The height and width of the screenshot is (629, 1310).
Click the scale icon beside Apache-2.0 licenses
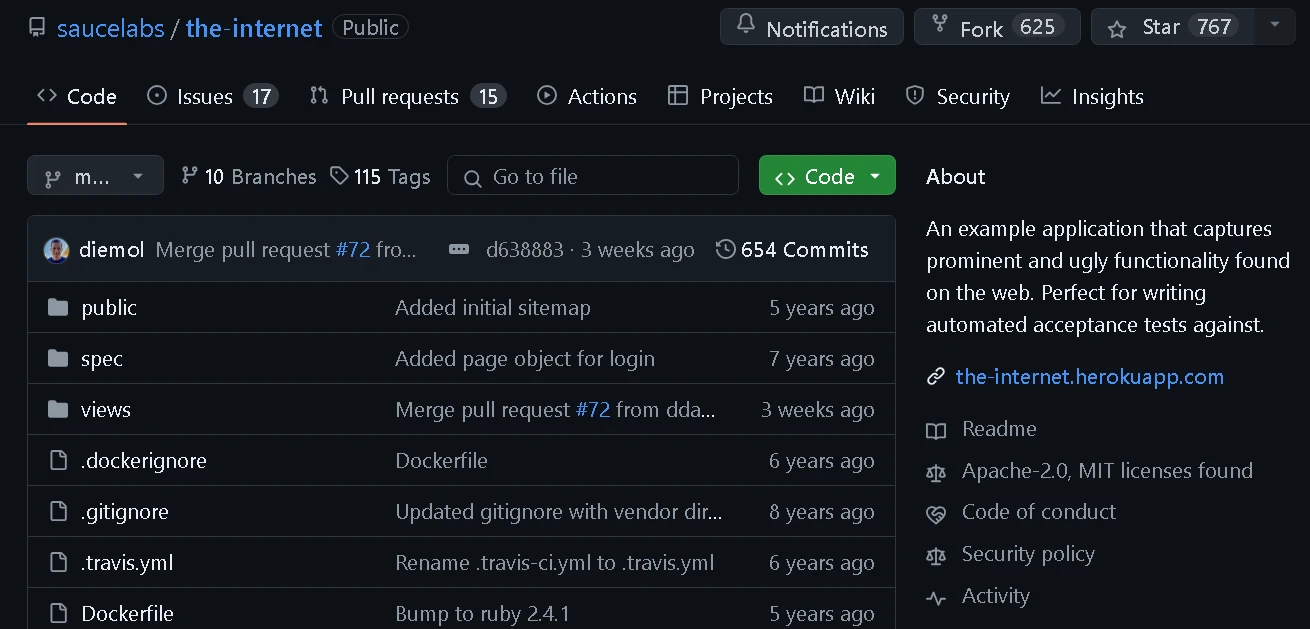pos(936,472)
